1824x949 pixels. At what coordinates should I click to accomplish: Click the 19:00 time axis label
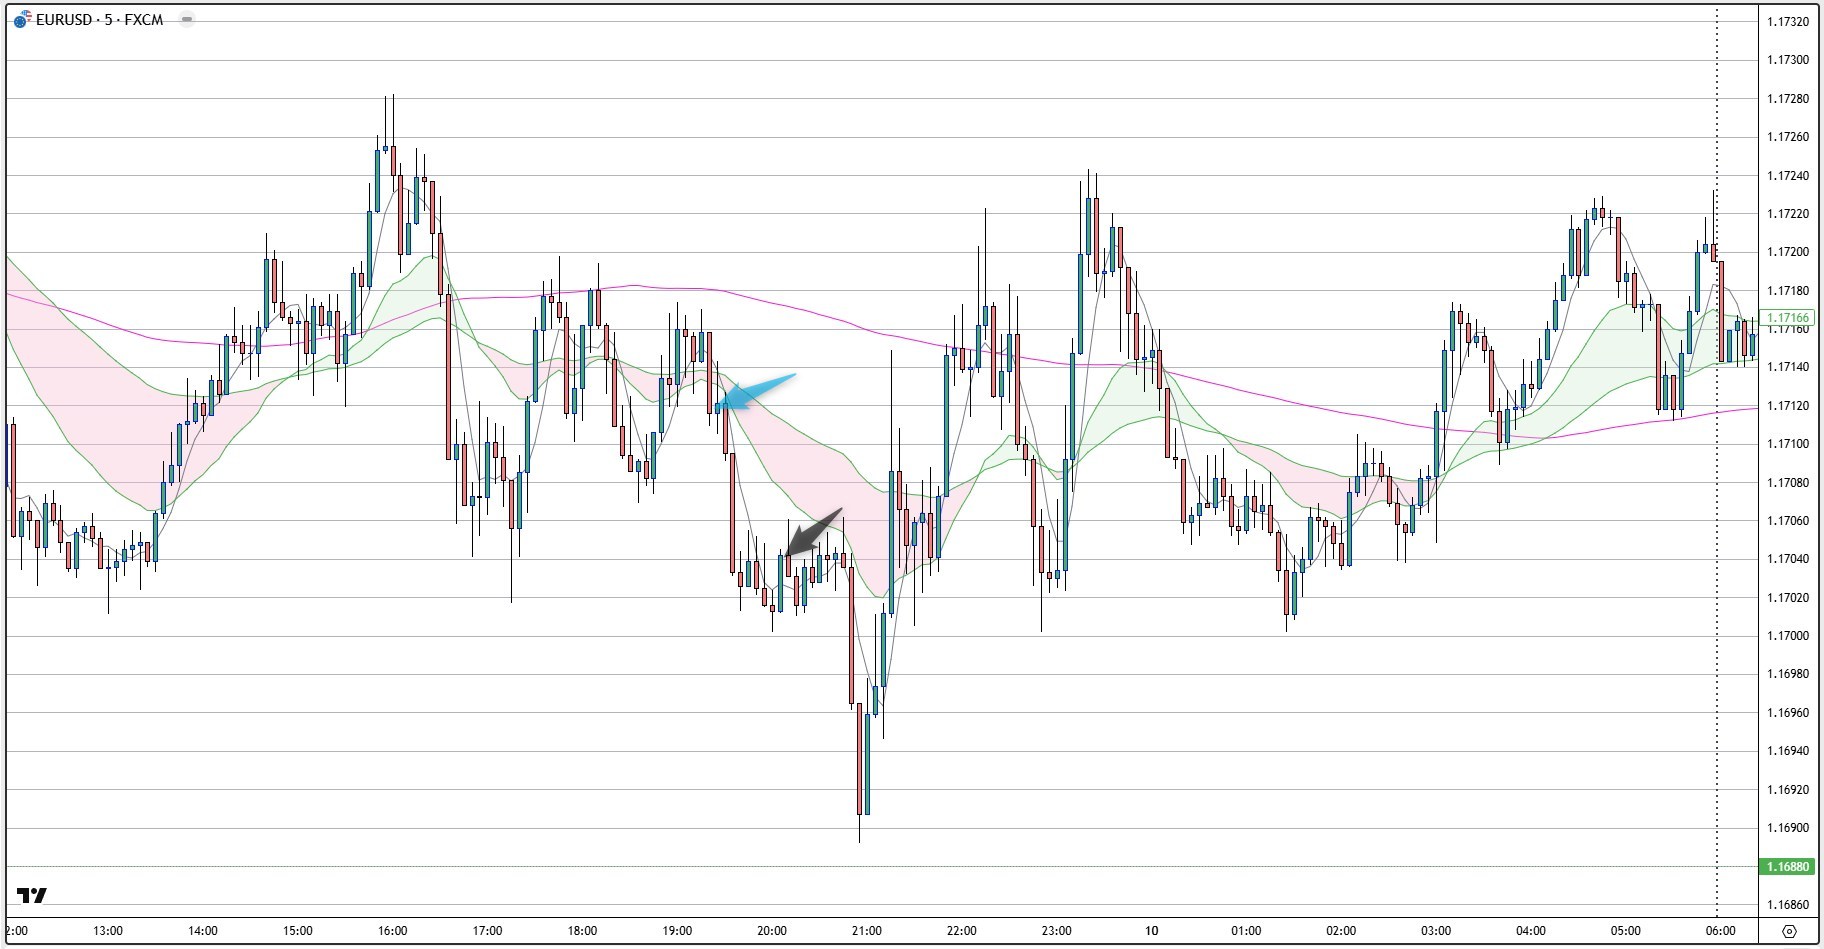677,931
